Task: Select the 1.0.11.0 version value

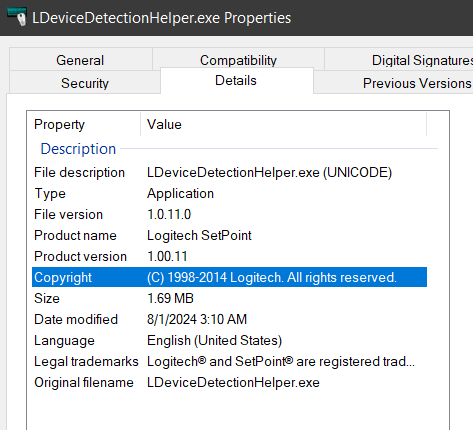Action: tap(169, 214)
